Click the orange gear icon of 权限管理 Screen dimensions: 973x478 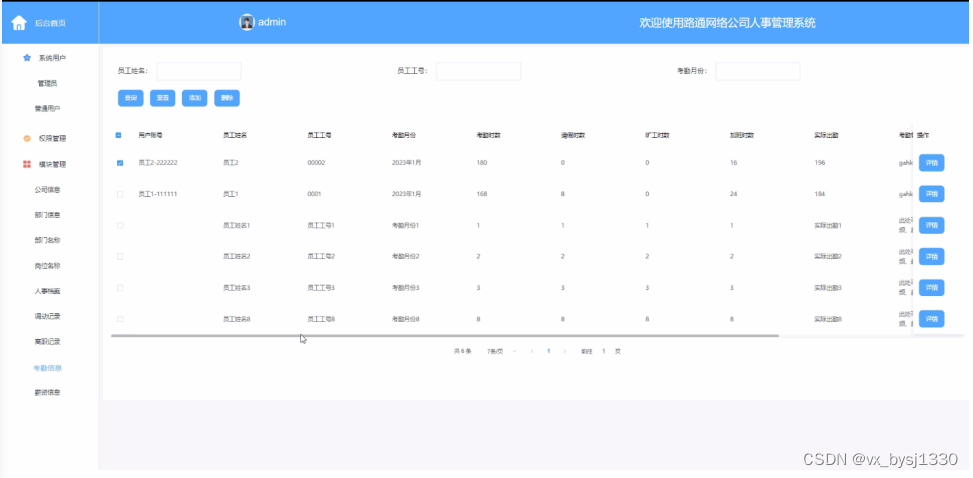tap(27, 138)
